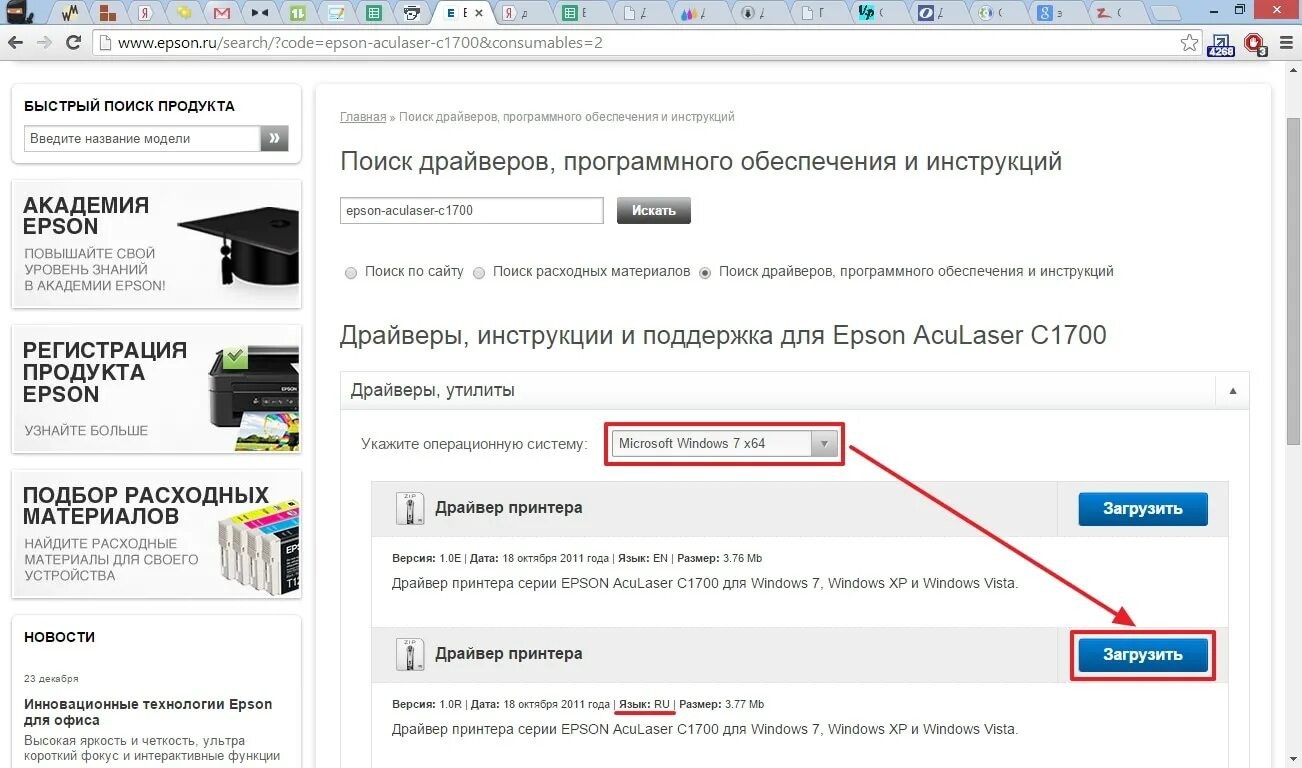Open the Подбор расходных материалов banner
The image size is (1302, 768).
156,535
